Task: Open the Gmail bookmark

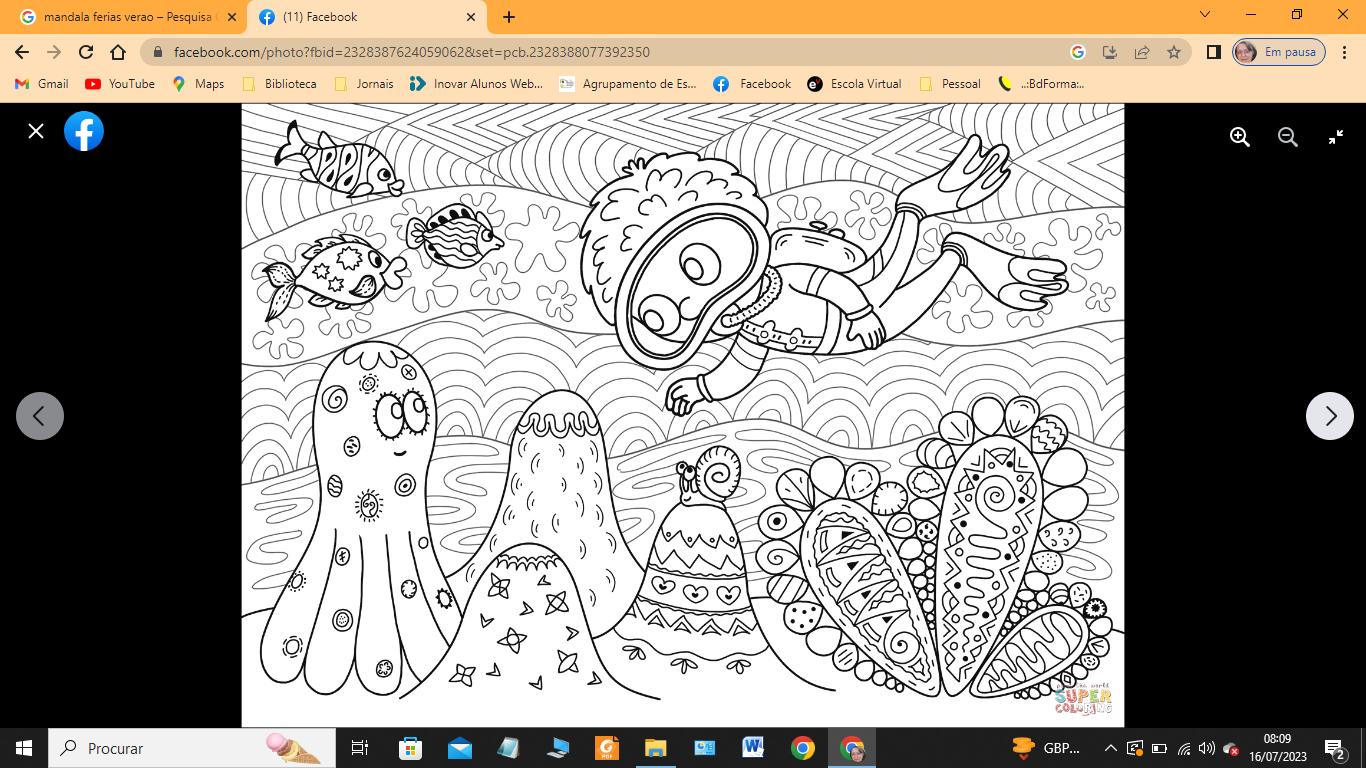Action: tap(42, 84)
